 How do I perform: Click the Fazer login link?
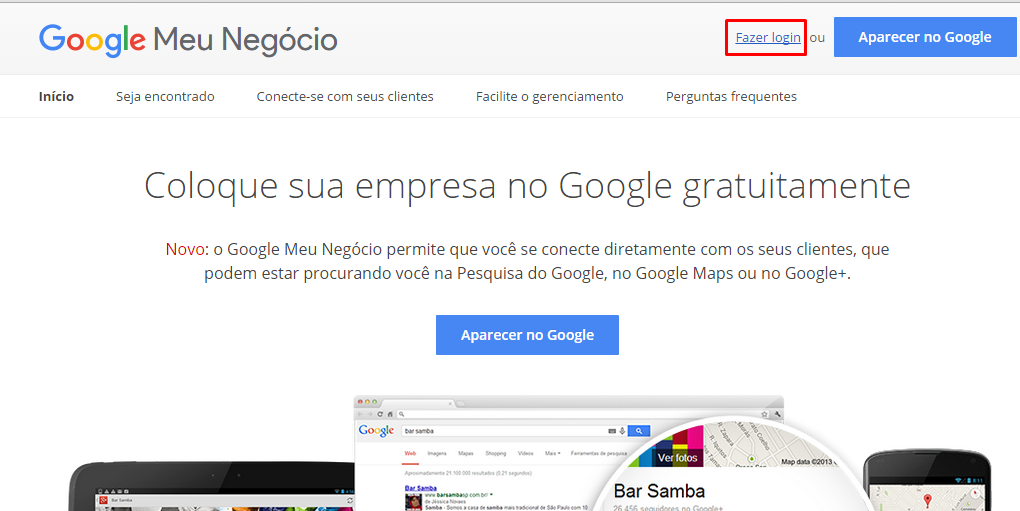[x=768, y=38]
